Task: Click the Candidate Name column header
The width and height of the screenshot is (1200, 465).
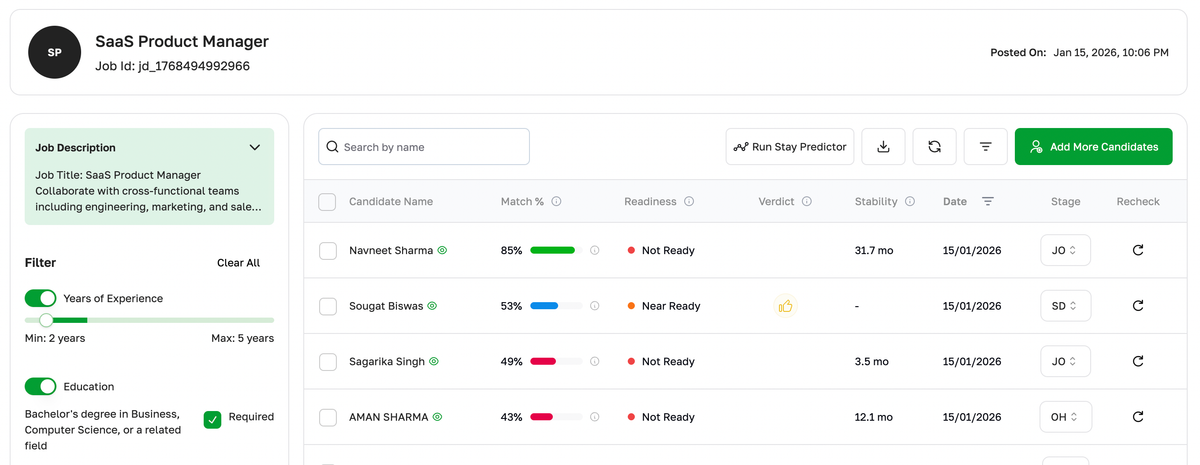Action: point(391,201)
